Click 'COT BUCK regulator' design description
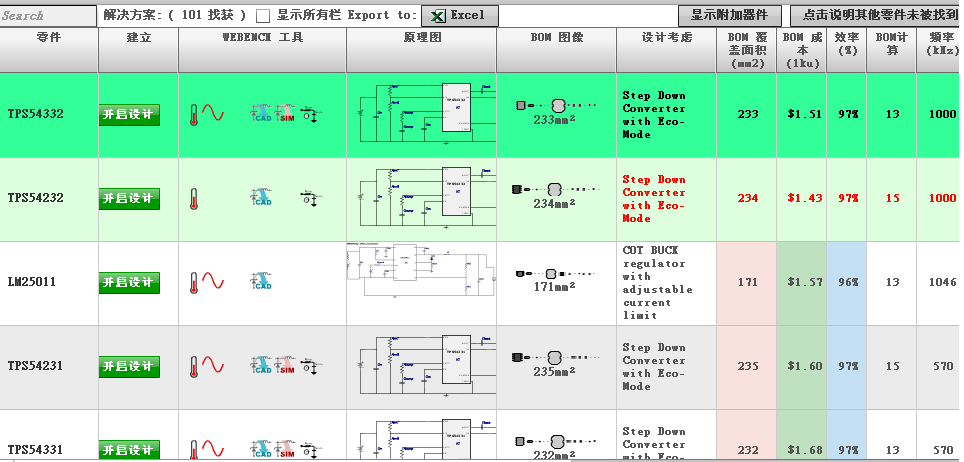 point(657,282)
